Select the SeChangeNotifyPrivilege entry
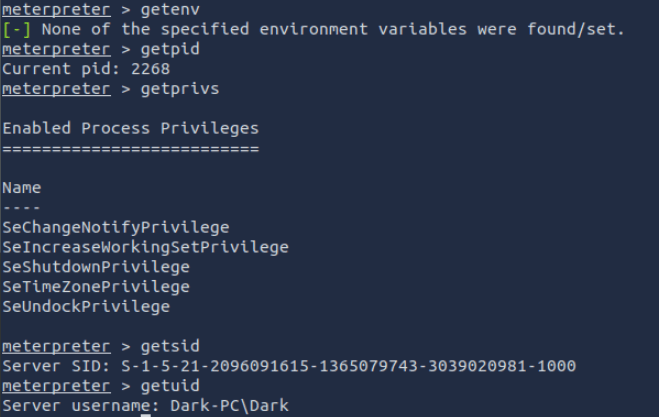Viewport: 659px width, 417px height. [115, 227]
